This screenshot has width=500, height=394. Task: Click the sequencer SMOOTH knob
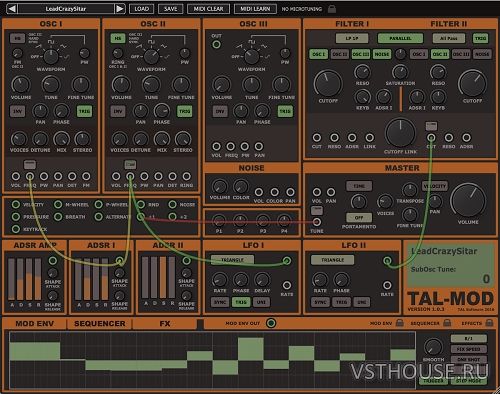click(433, 346)
